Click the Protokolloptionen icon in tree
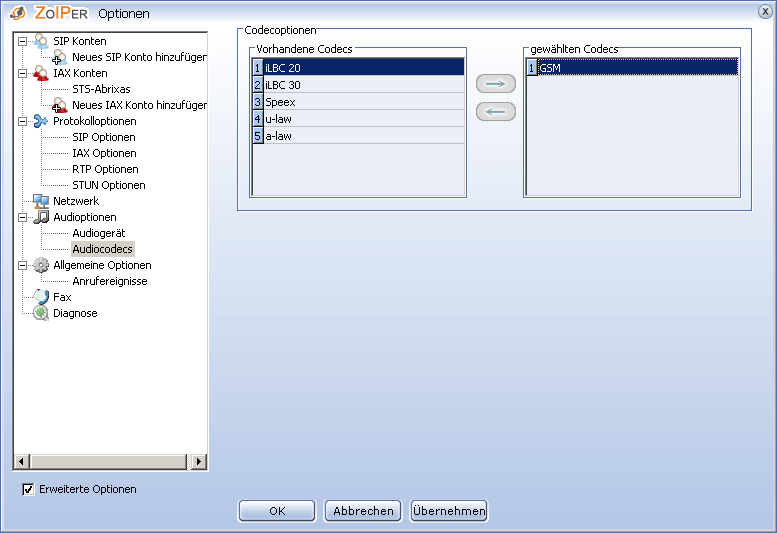The width and height of the screenshot is (777, 533). [x=41, y=121]
